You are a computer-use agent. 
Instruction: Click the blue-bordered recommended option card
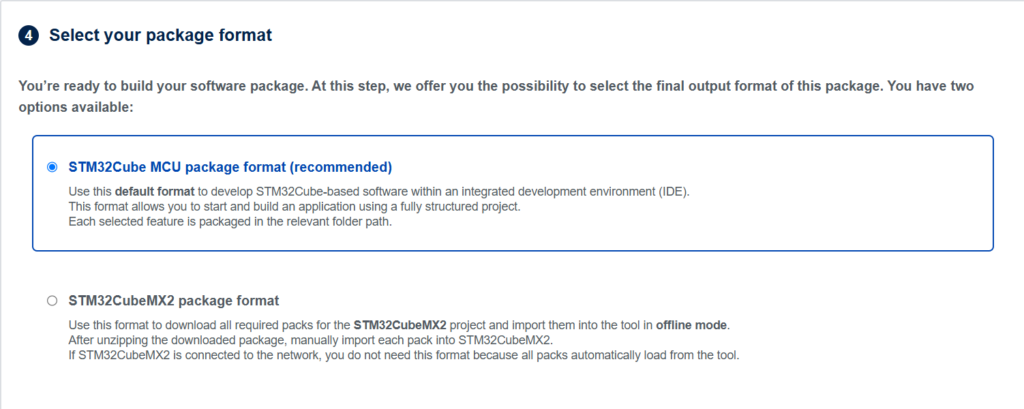point(513,193)
